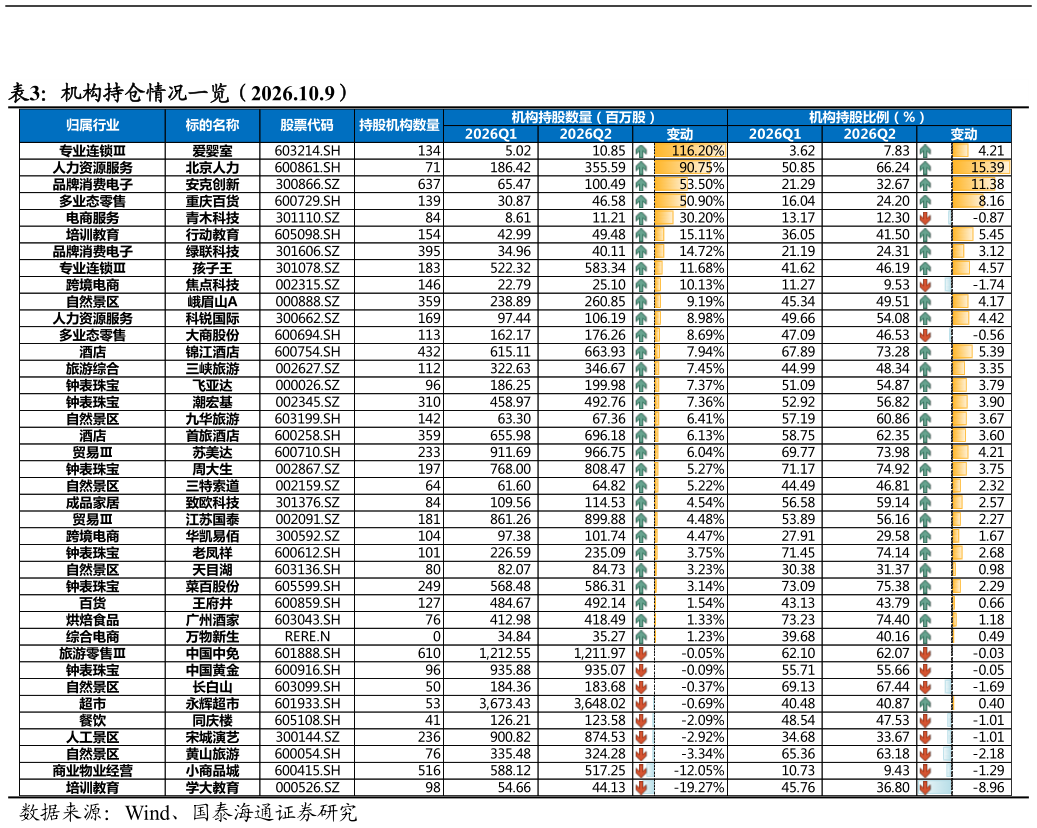Select stock name 飞亚达
This screenshot has width=1037, height=828.
(x=212, y=386)
